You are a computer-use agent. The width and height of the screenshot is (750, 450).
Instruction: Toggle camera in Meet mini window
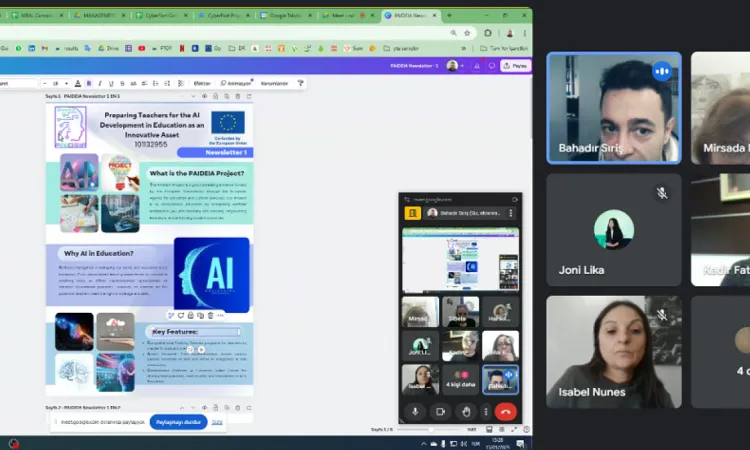pos(439,411)
